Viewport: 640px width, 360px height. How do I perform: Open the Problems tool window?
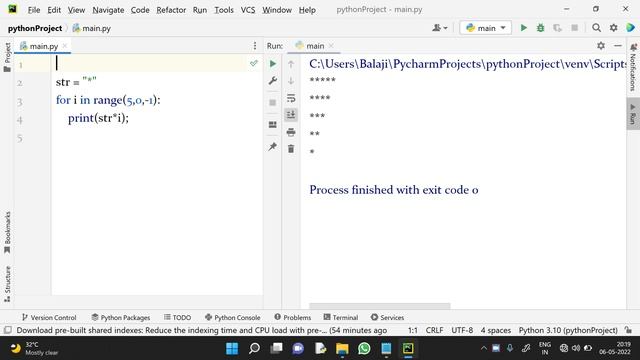[x=293, y=317]
